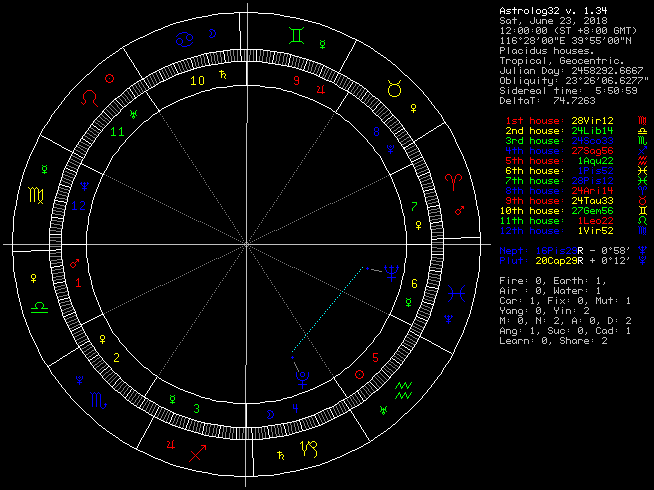The height and width of the screenshot is (490, 654).
Task: Click the 'Julian Day: 2458292.6667' line
Action: [x=571, y=71]
